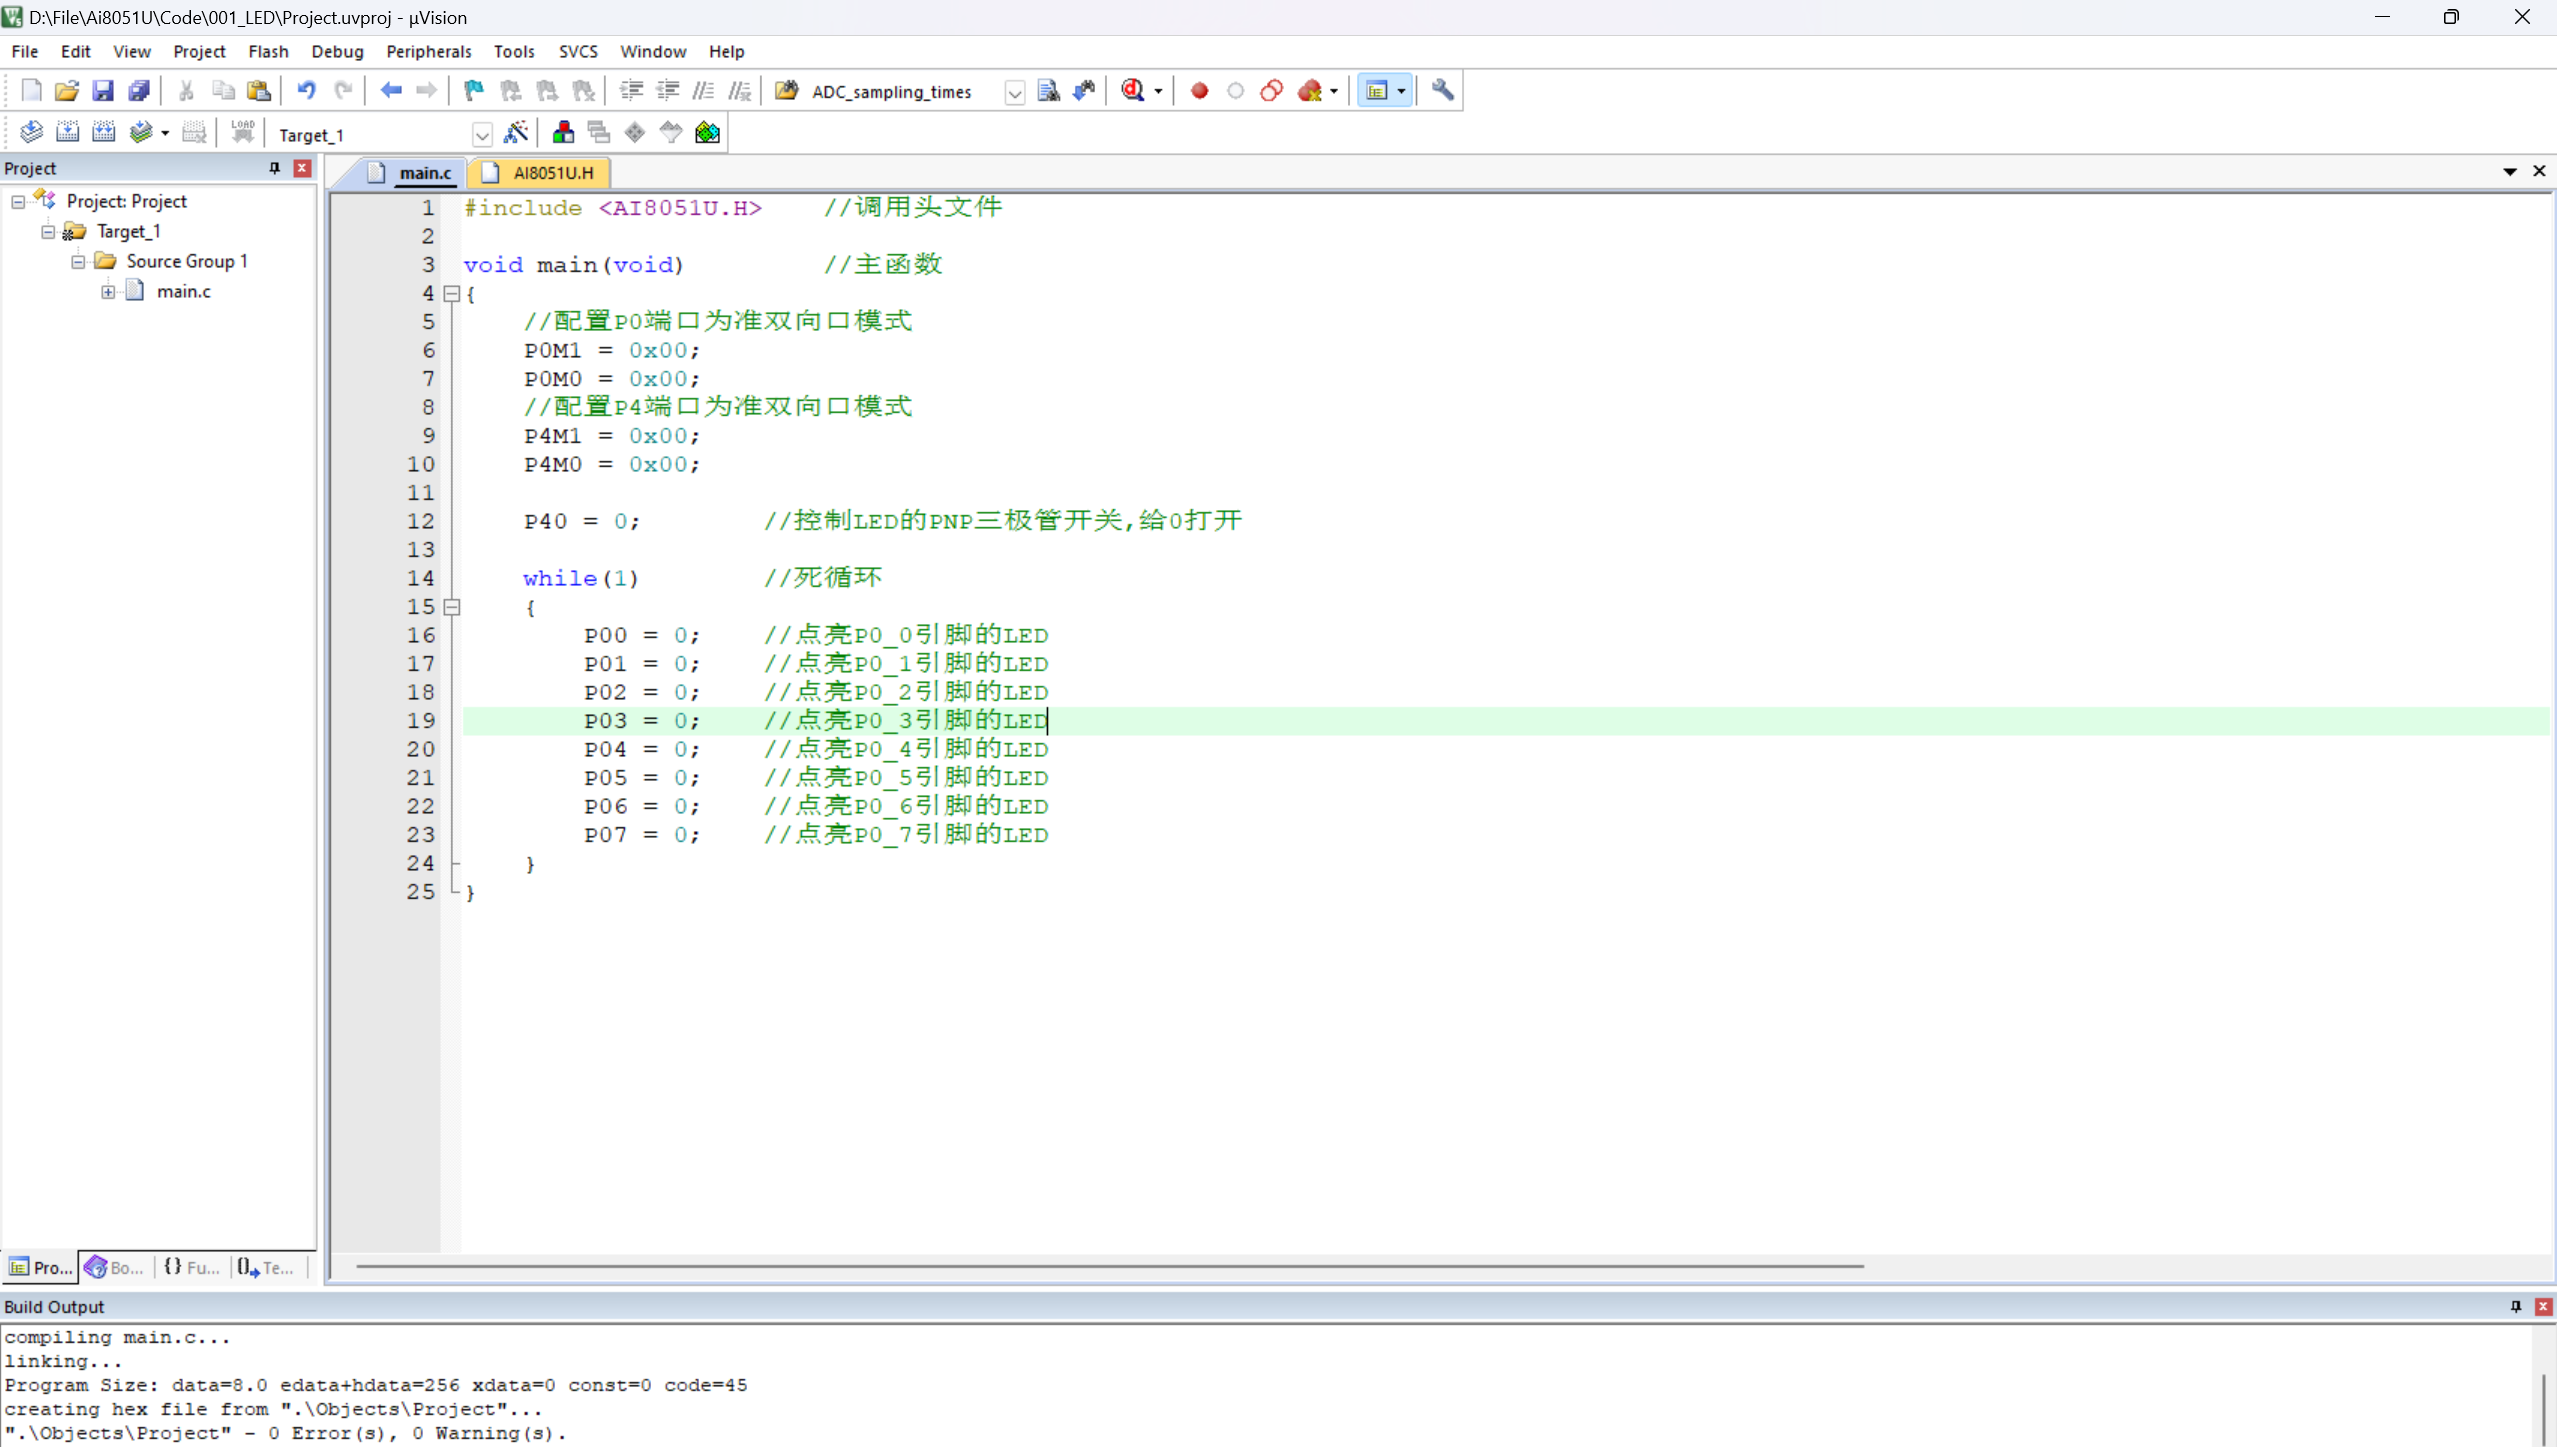This screenshot has width=2557, height=1447.
Task: Close the Project panel
Action: pyautogui.click(x=302, y=168)
